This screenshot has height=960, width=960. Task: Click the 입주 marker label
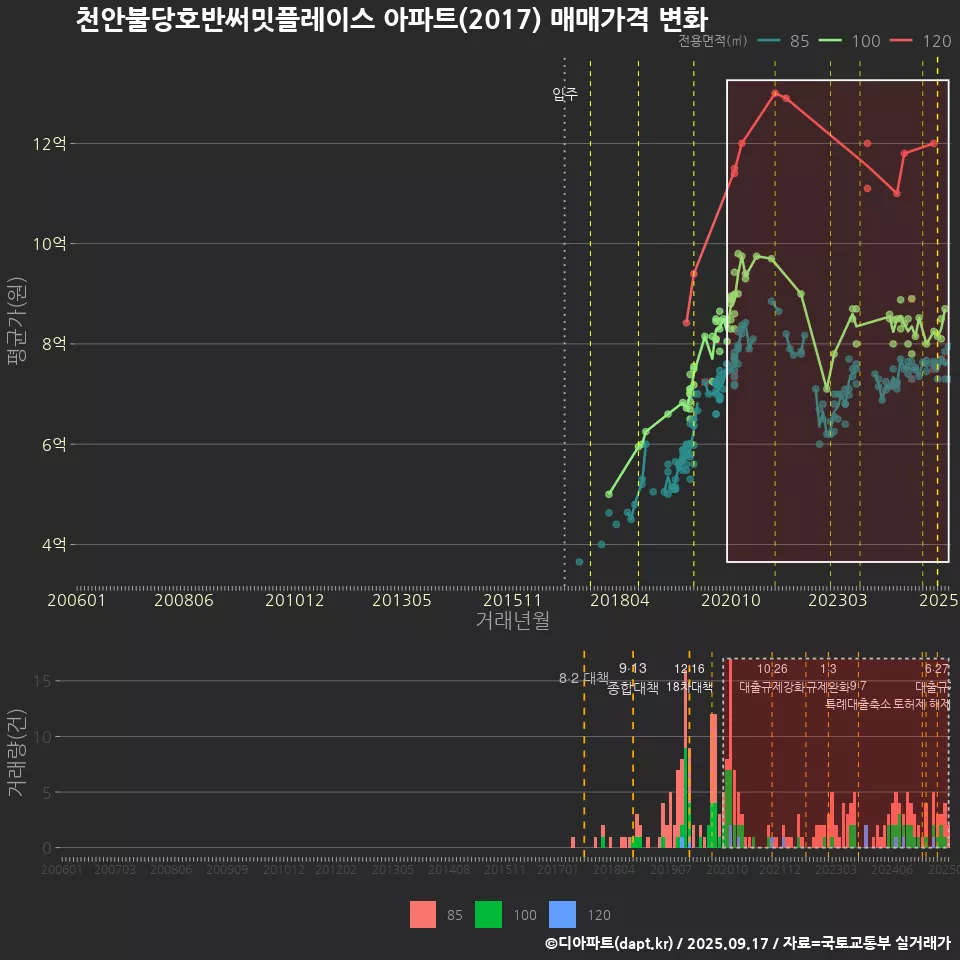pyautogui.click(x=564, y=94)
